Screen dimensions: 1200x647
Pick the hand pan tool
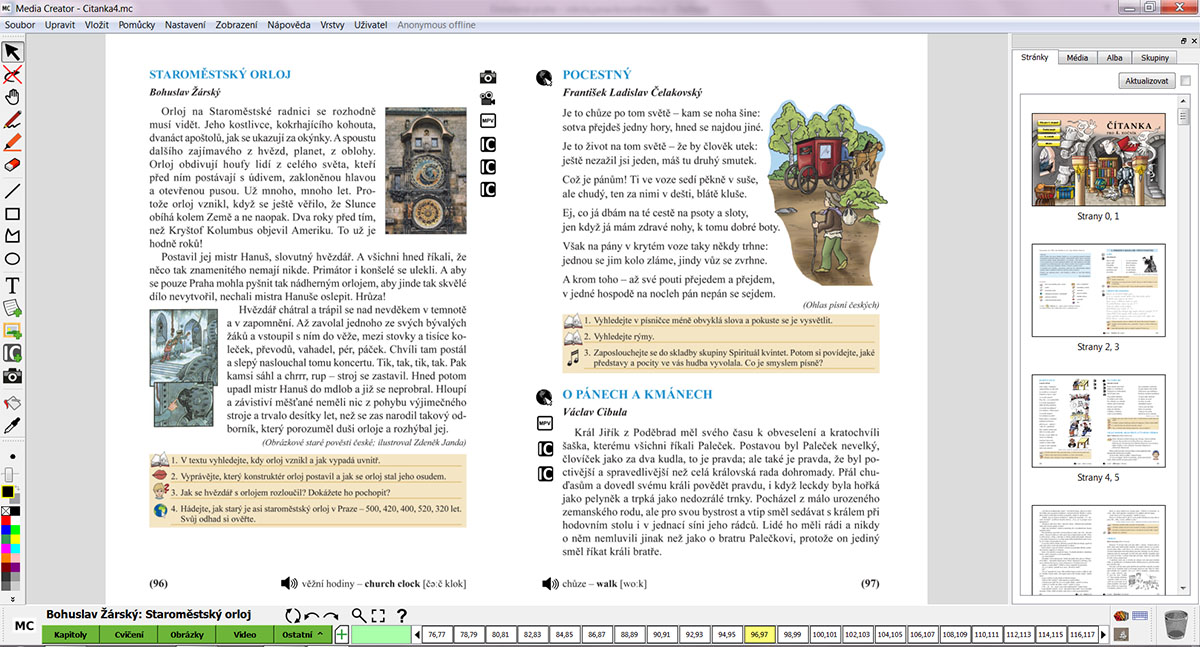13,97
